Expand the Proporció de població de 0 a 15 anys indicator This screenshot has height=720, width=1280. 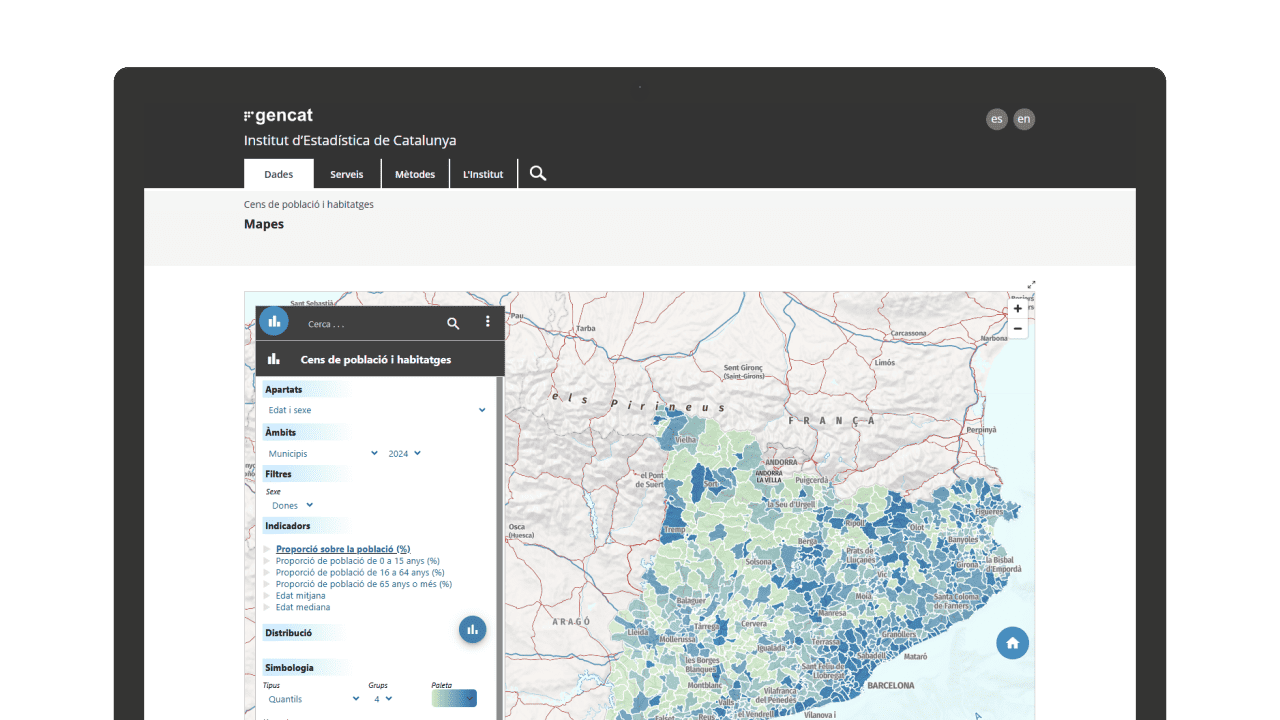[x=268, y=561]
